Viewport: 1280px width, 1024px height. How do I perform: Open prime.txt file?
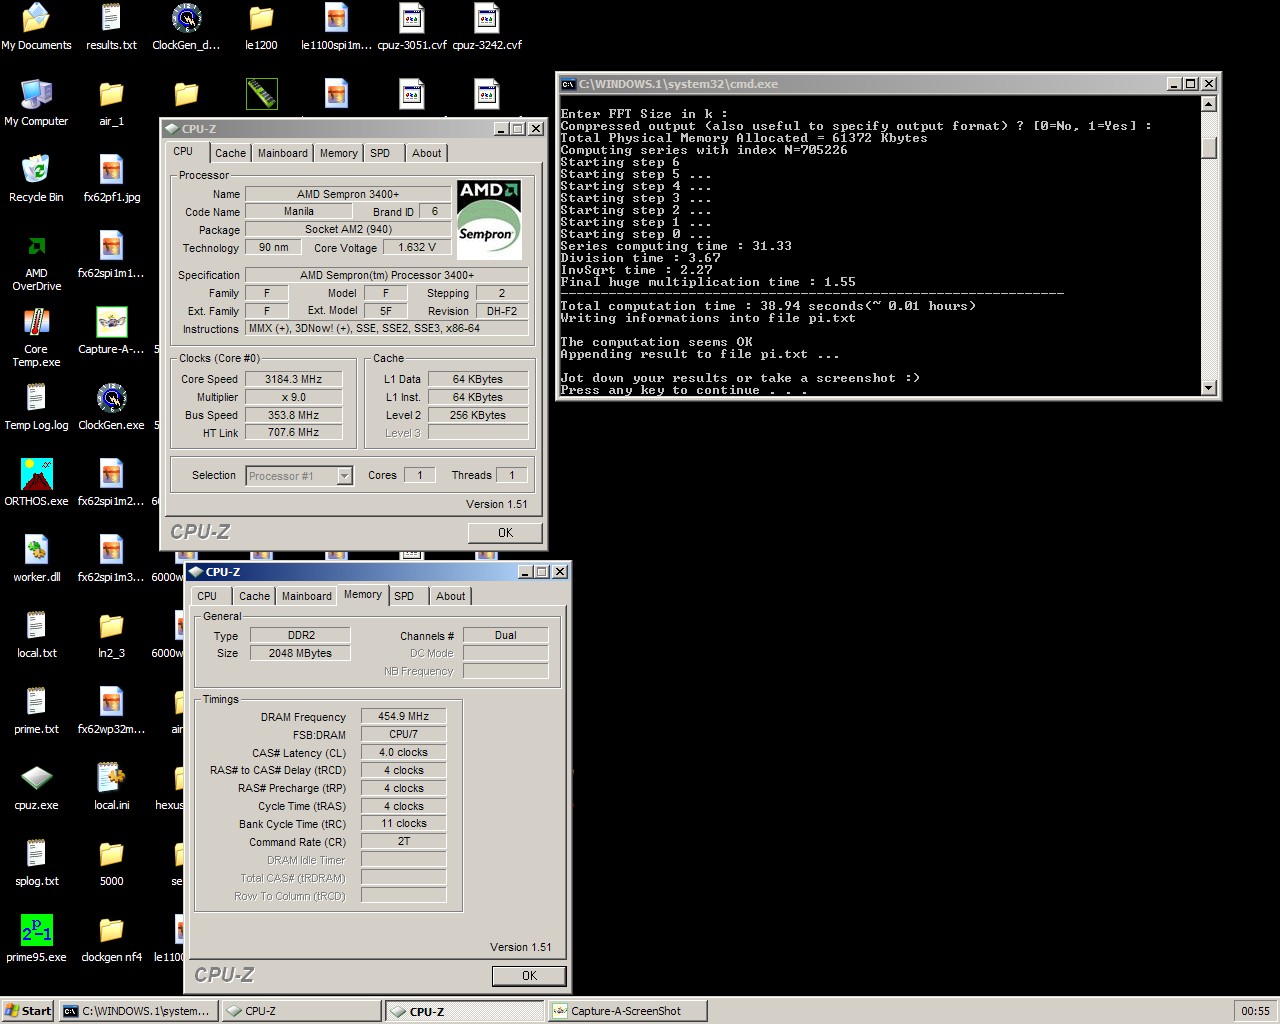36,711
